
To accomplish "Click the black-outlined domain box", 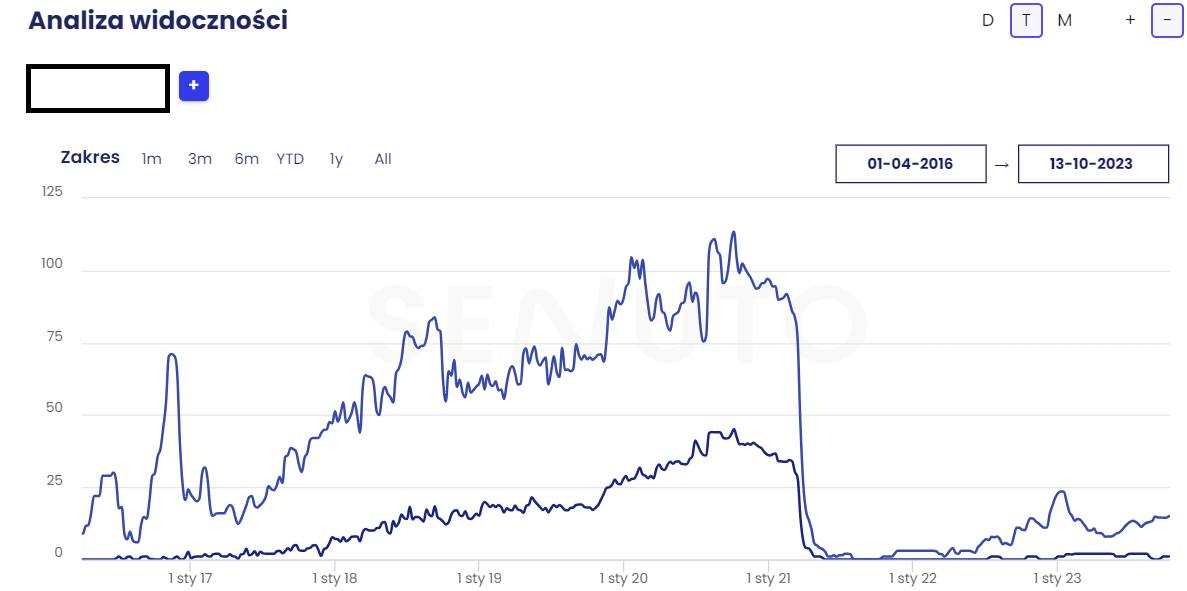I will point(98,89).
